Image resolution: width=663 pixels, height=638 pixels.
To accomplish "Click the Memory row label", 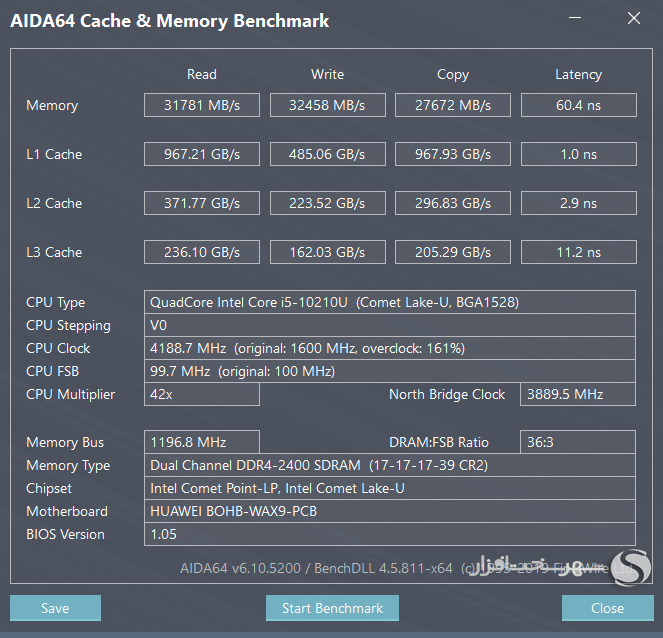I will pyautogui.click(x=52, y=105).
